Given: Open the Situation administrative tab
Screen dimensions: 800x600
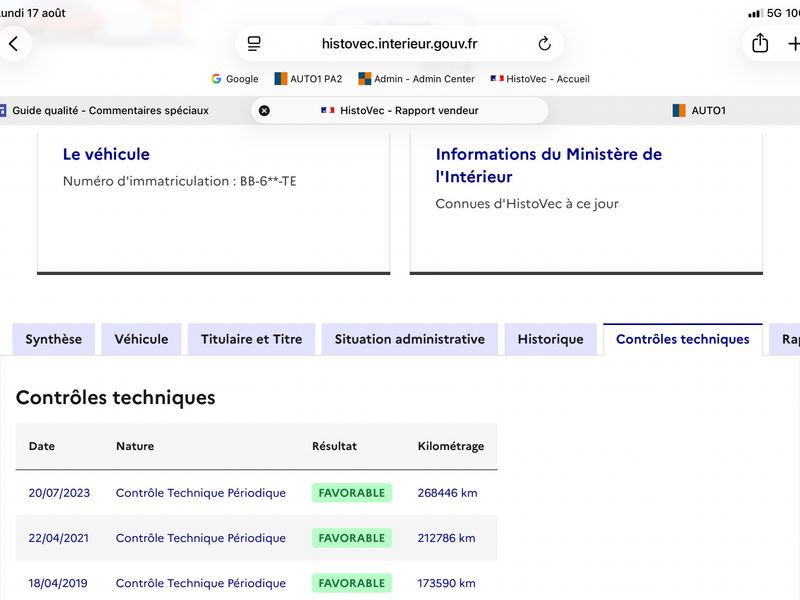Looking at the screenshot, I should pyautogui.click(x=410, y=339).
